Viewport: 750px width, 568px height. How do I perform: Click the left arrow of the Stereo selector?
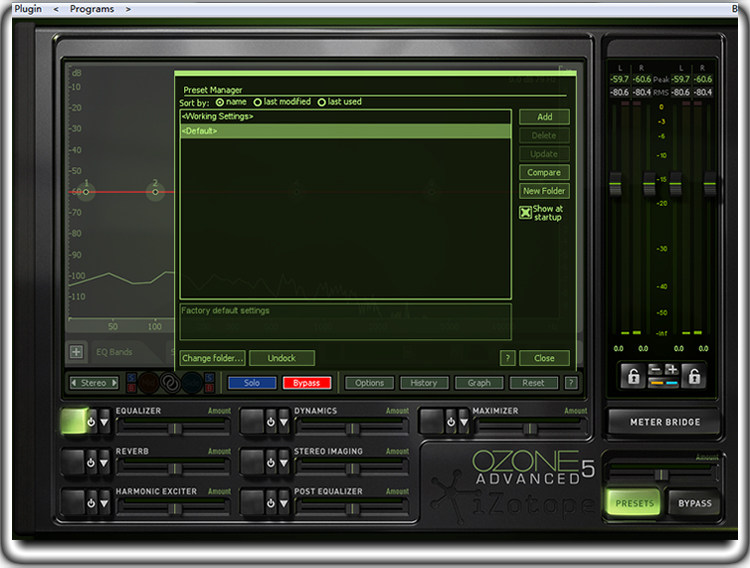[x=74, y=383]
